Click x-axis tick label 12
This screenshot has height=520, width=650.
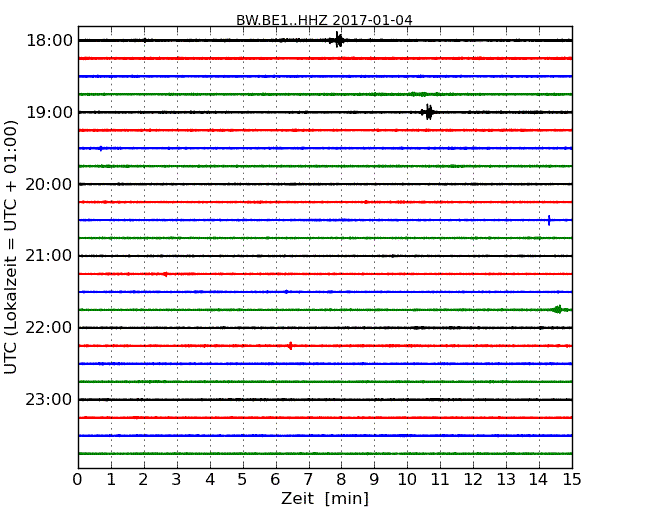coord(473,479)
